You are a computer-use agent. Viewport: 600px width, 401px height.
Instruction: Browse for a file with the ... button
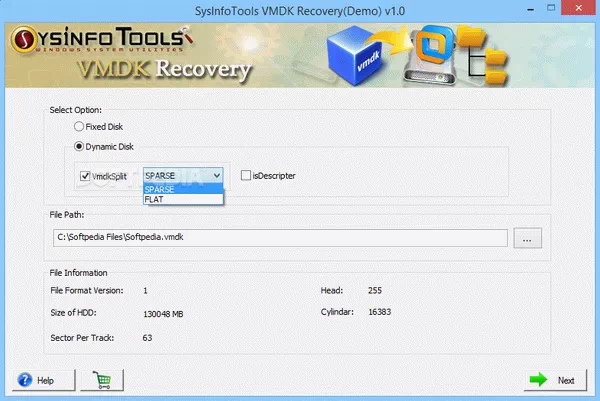(x=527, y=238)
